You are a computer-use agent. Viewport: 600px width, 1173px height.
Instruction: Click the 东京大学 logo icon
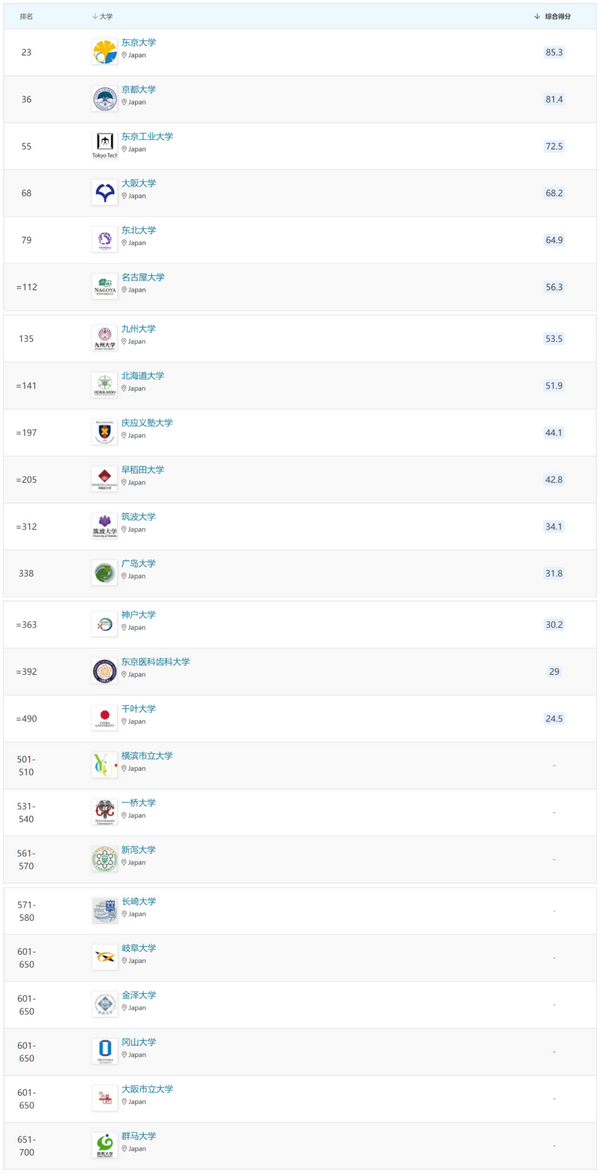click(105, 52)
